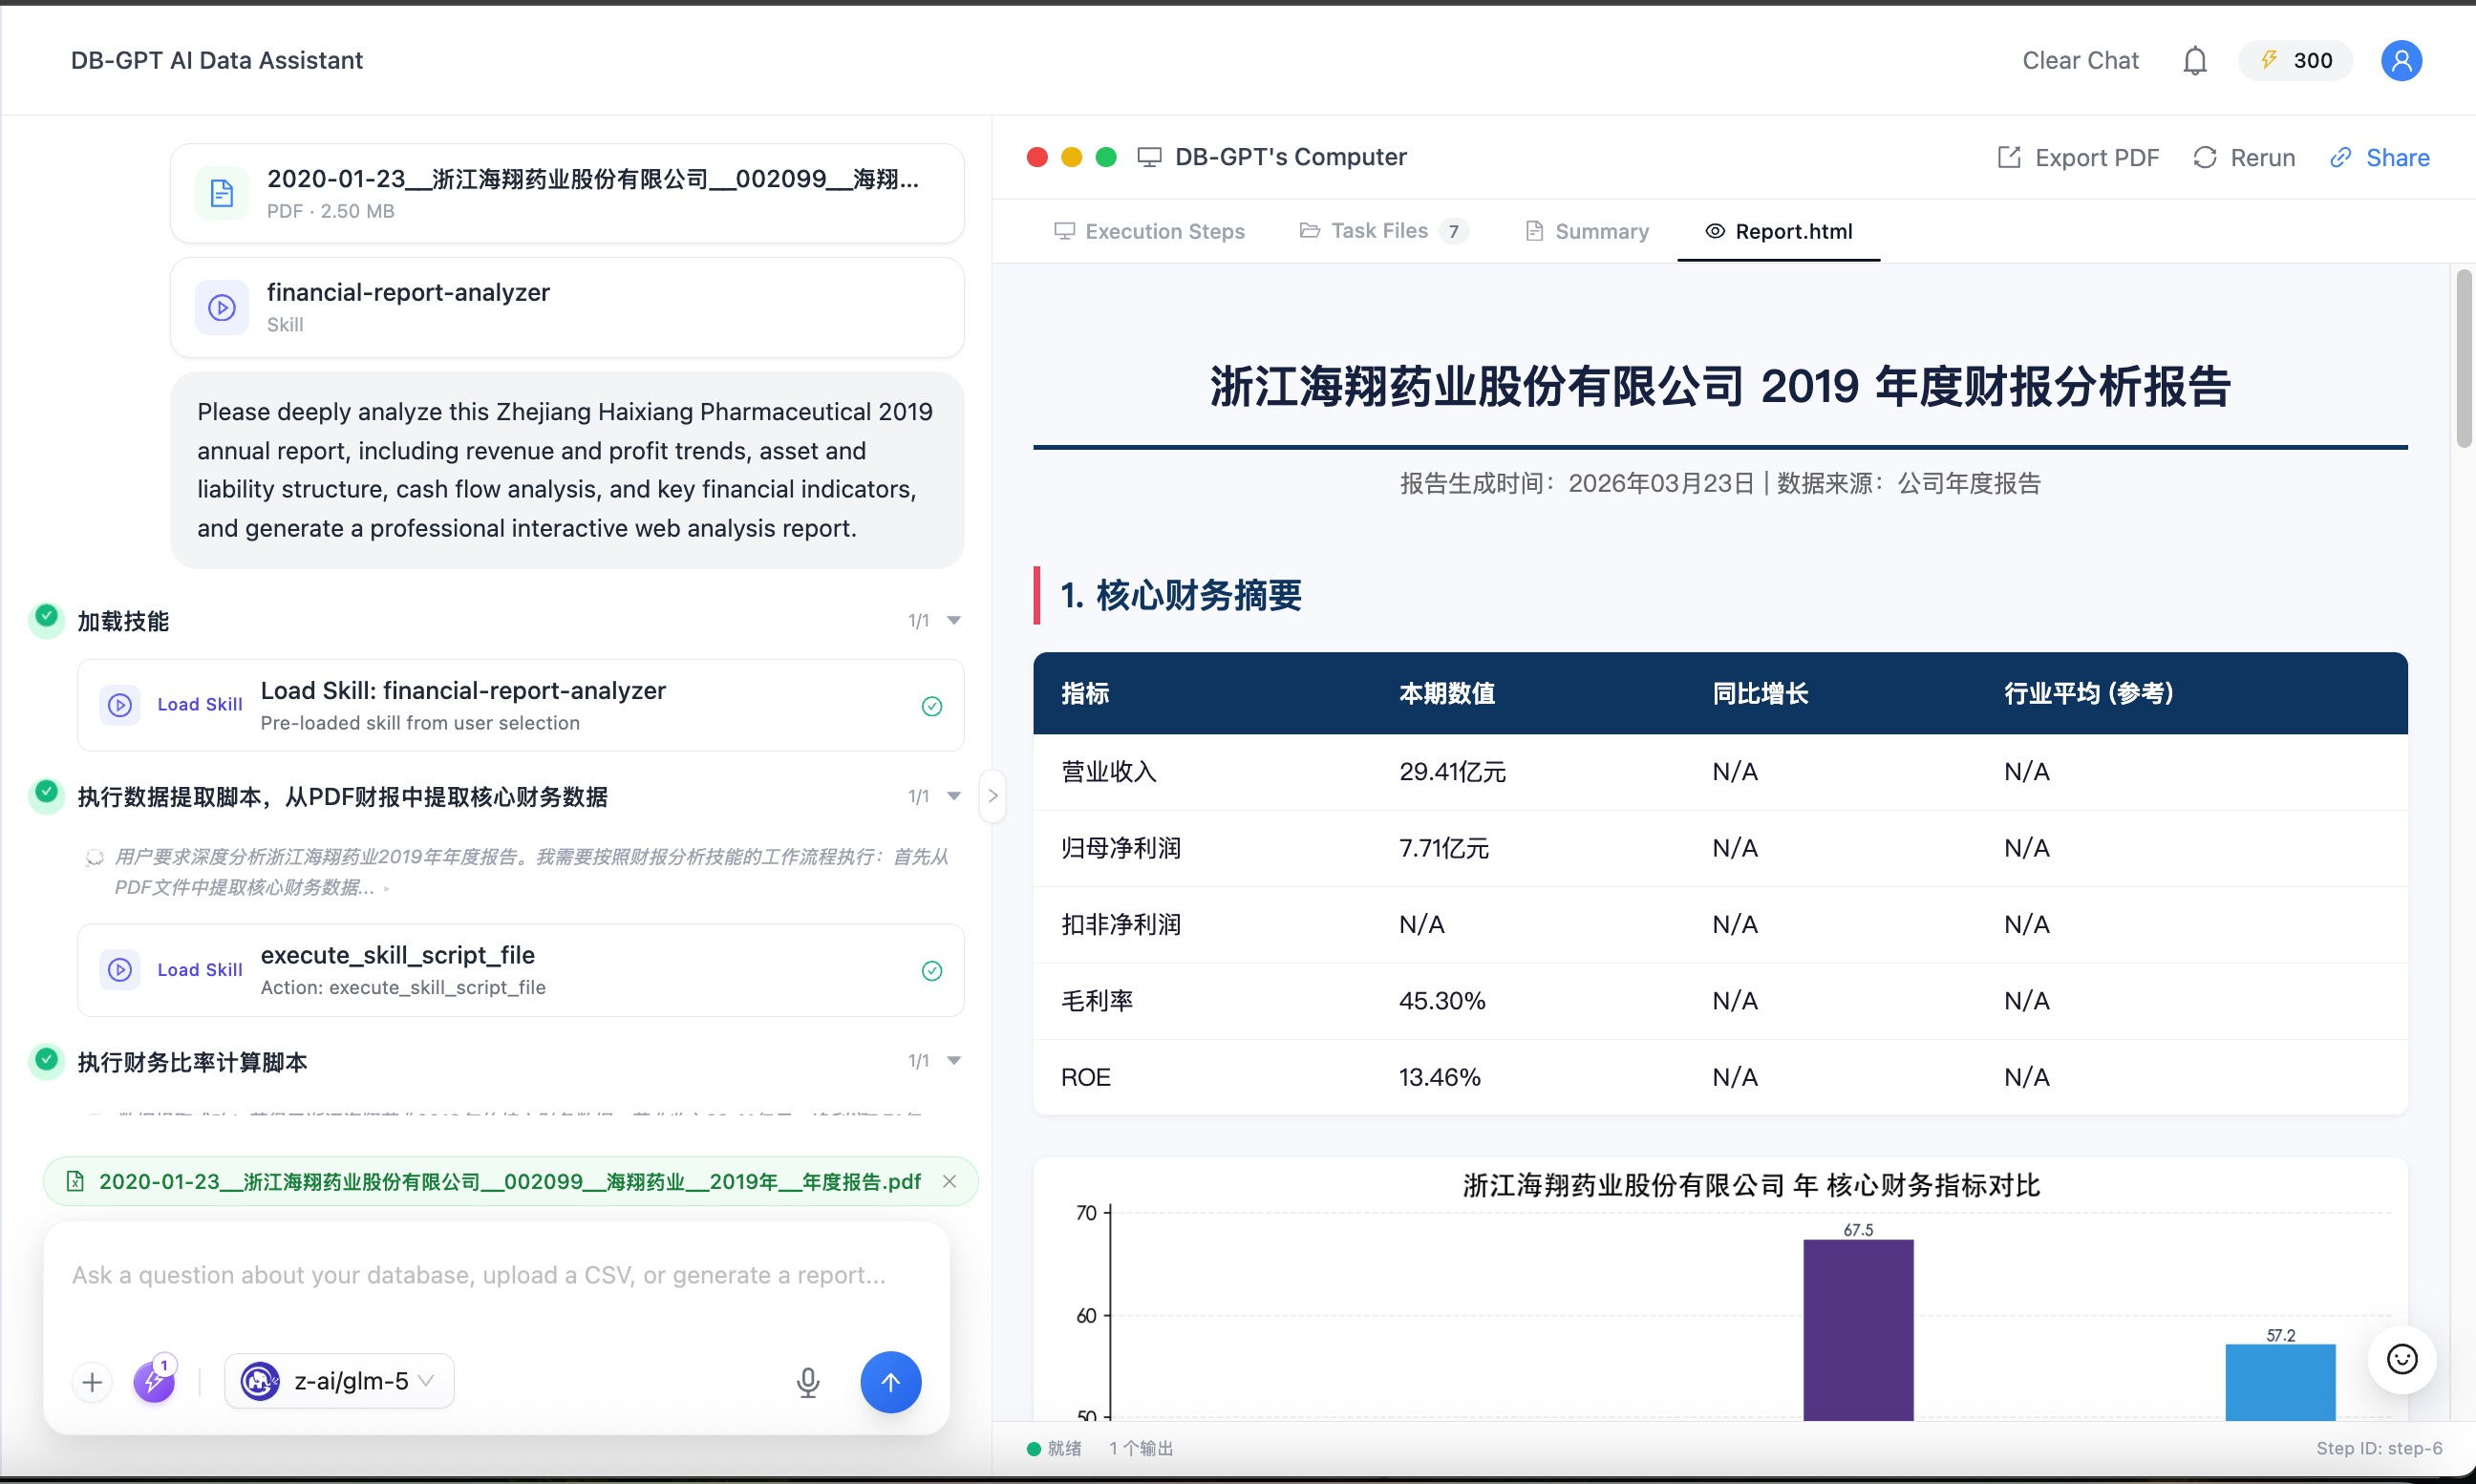The width and height of the screenshot is (2476, 1484).
Task: Open the user profile avatar
Action: [x=2400, y=61]
